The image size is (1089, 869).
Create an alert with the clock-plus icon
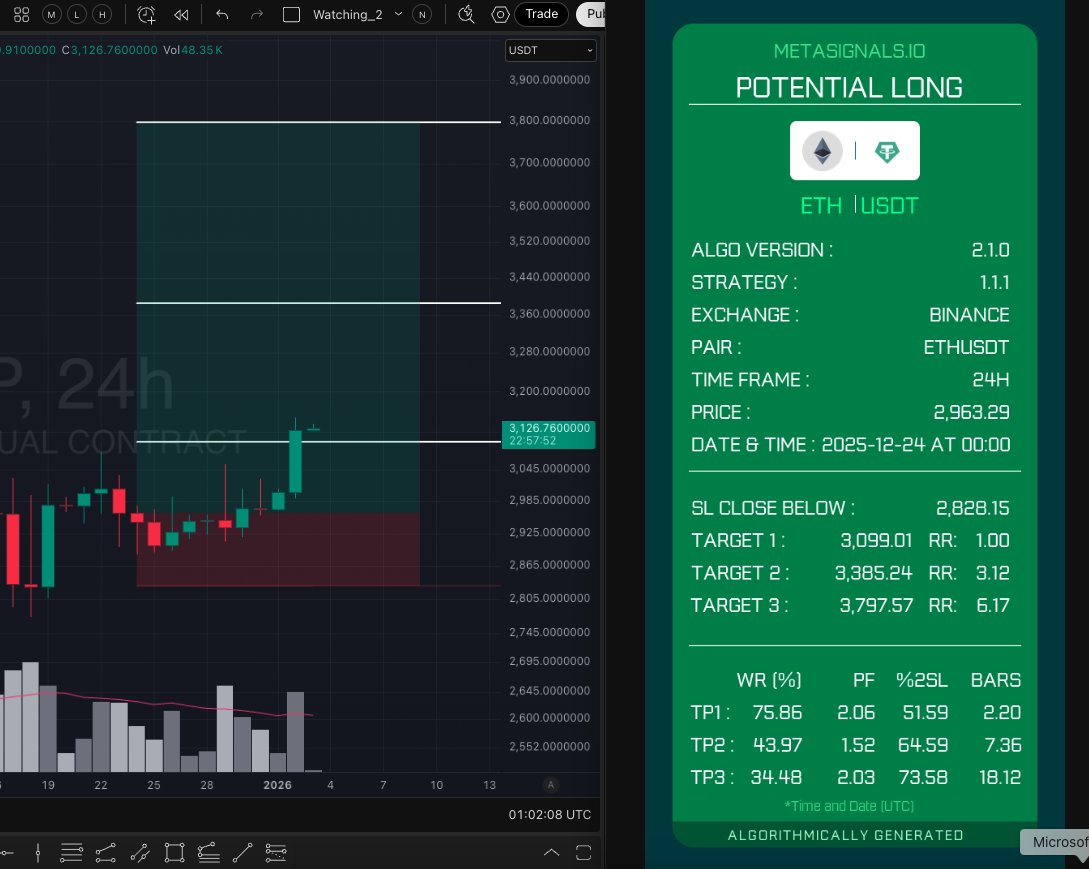(147, 15)
